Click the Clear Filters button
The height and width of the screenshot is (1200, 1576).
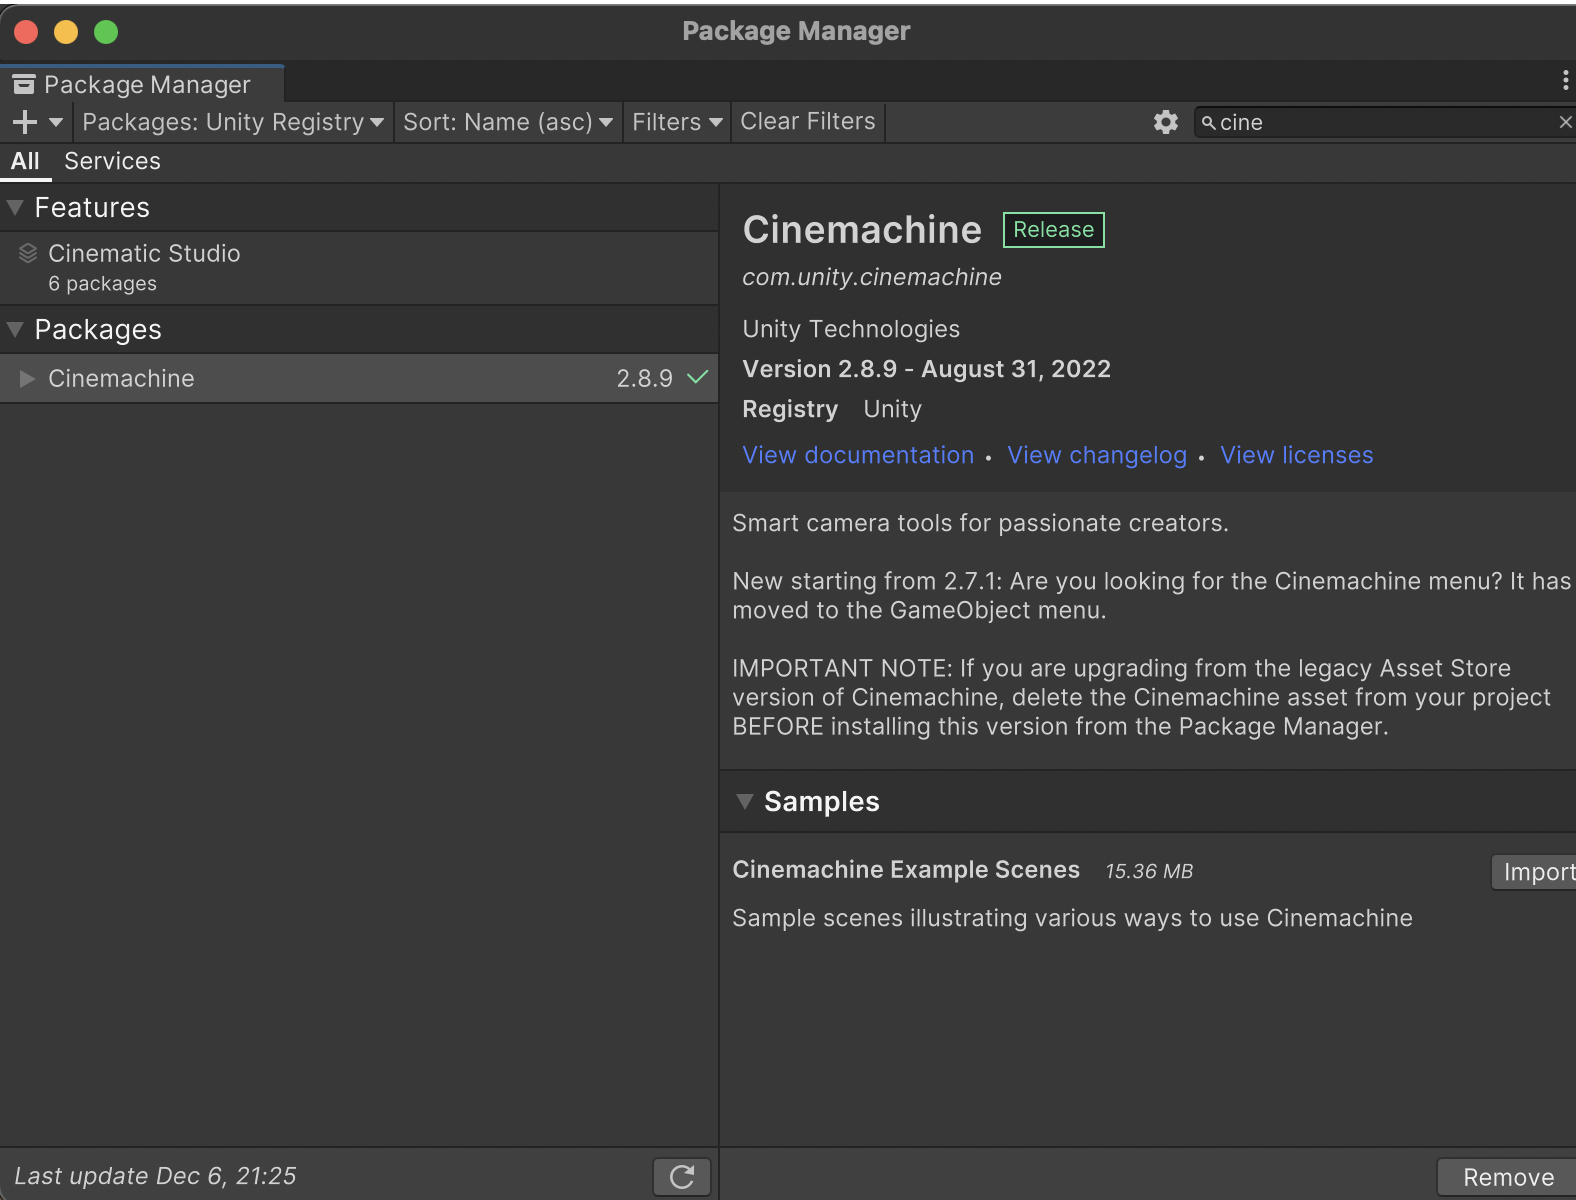(x=808, y=121)
